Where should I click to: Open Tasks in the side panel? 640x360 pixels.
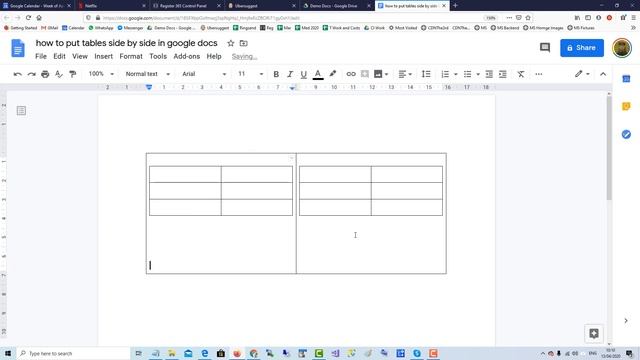pos(626,134)
